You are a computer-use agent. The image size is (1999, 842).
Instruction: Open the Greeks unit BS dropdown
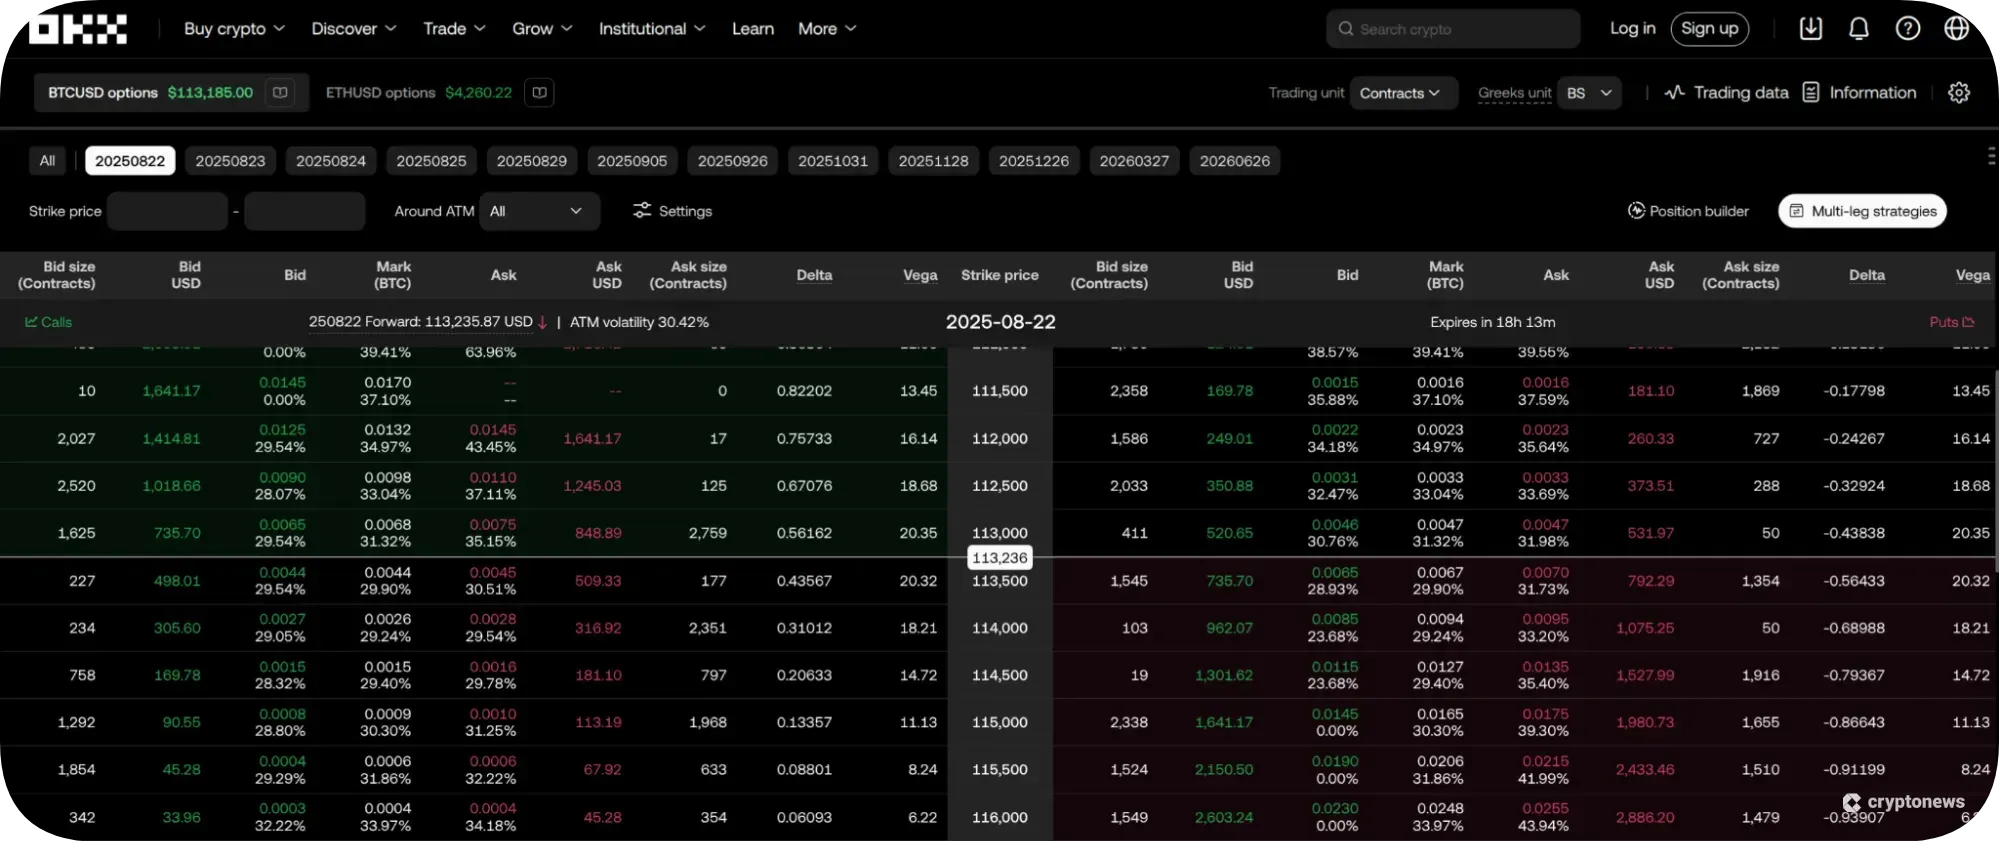pyautogui.click(x=1589, y=93)
